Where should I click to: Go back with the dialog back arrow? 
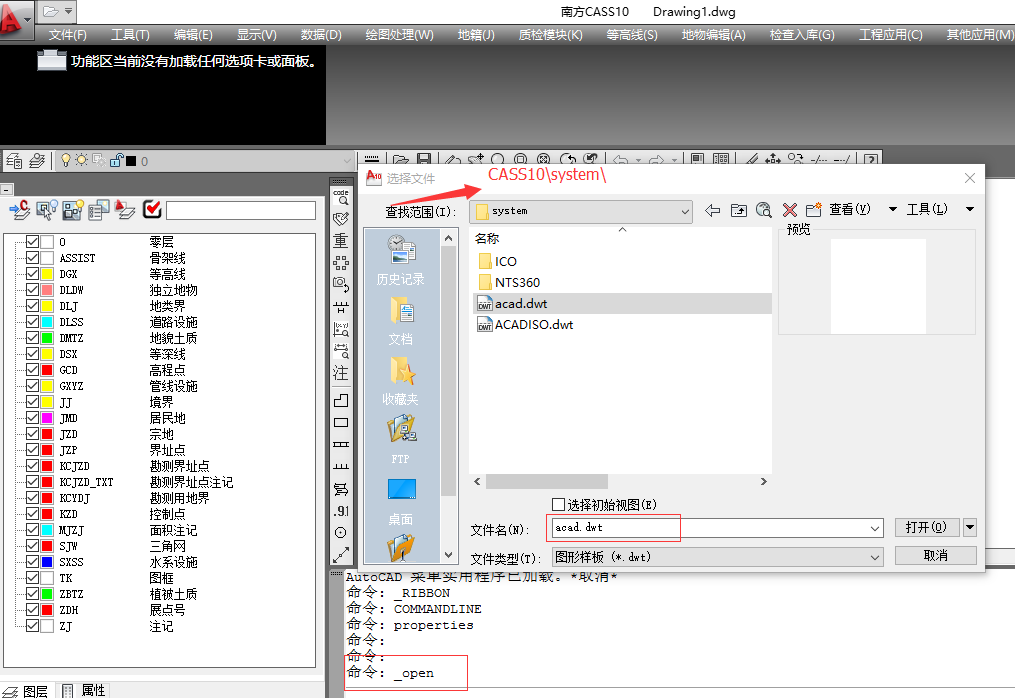pyautogui.click(x=713, y=210)
